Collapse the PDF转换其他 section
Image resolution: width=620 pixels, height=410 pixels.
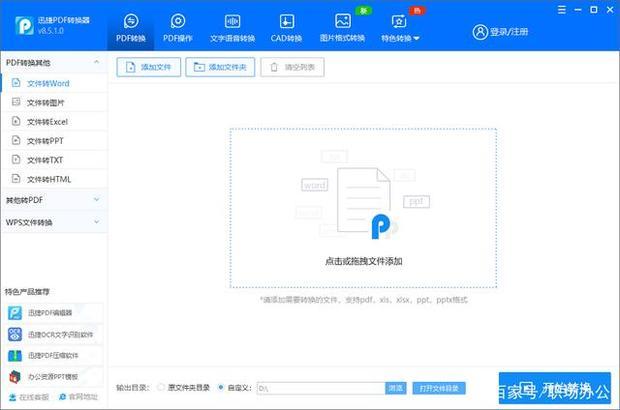[96, 62]
